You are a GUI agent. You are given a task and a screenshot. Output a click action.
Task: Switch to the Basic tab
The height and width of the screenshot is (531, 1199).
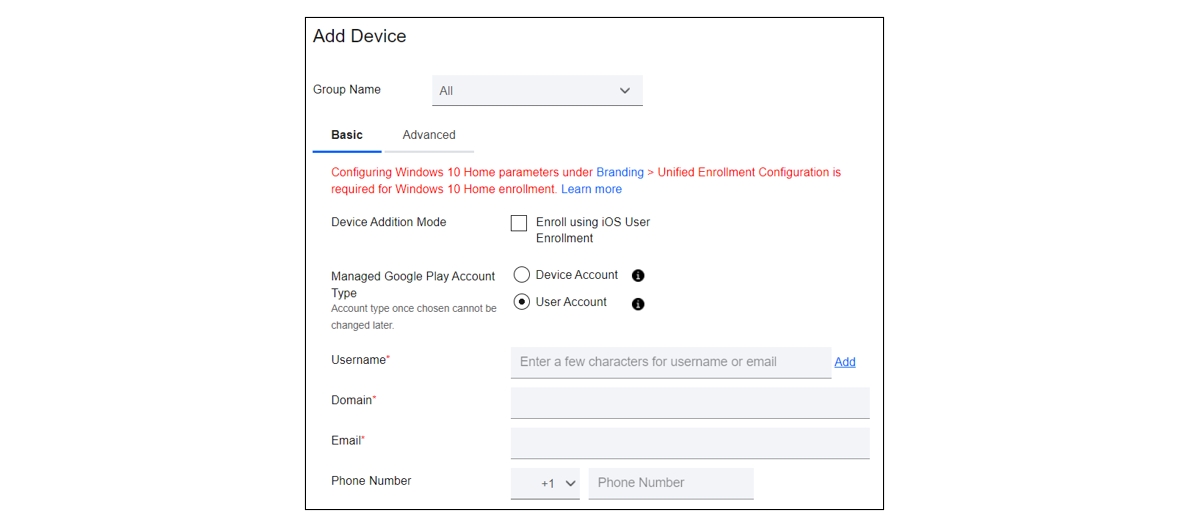(346, 135)
